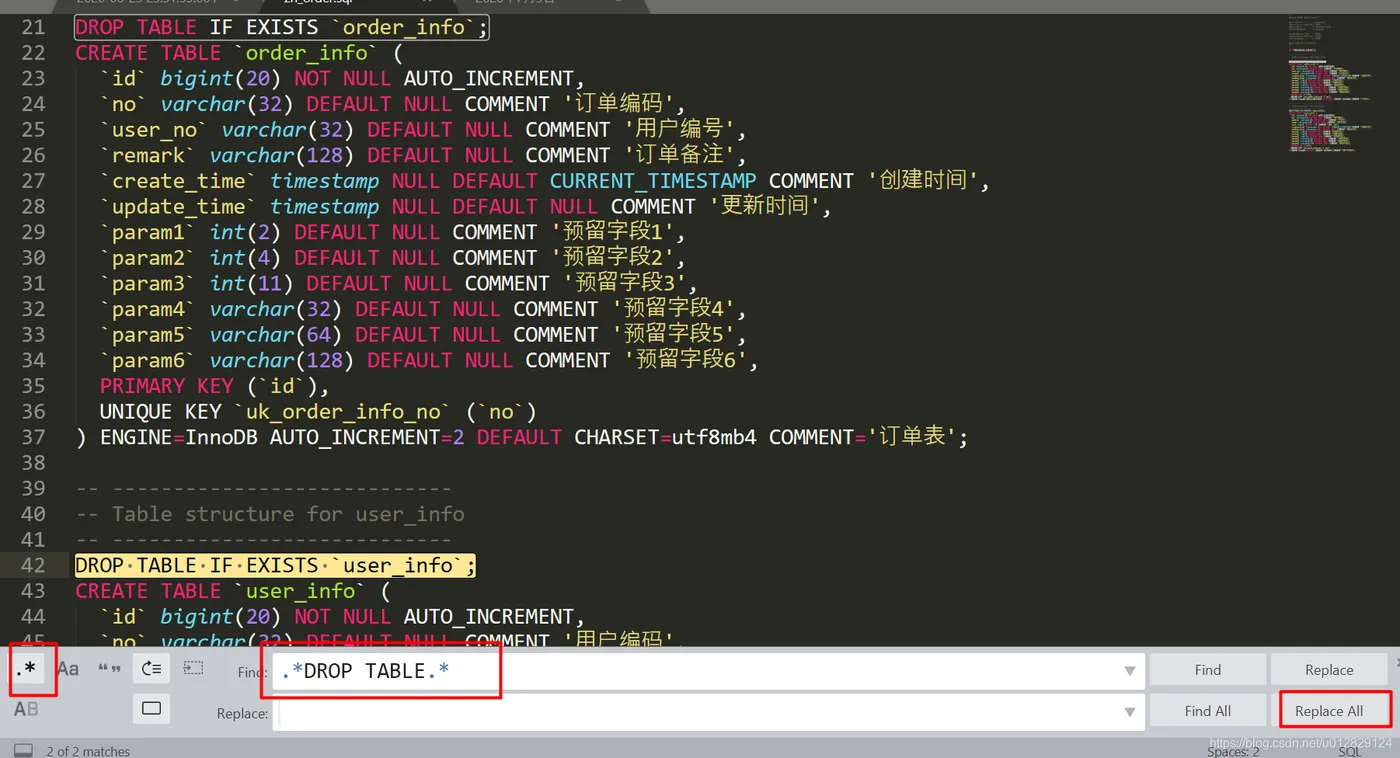1400x758 pixels.
Task: Click the `param6` varchar(128) line
Action: 429,361
